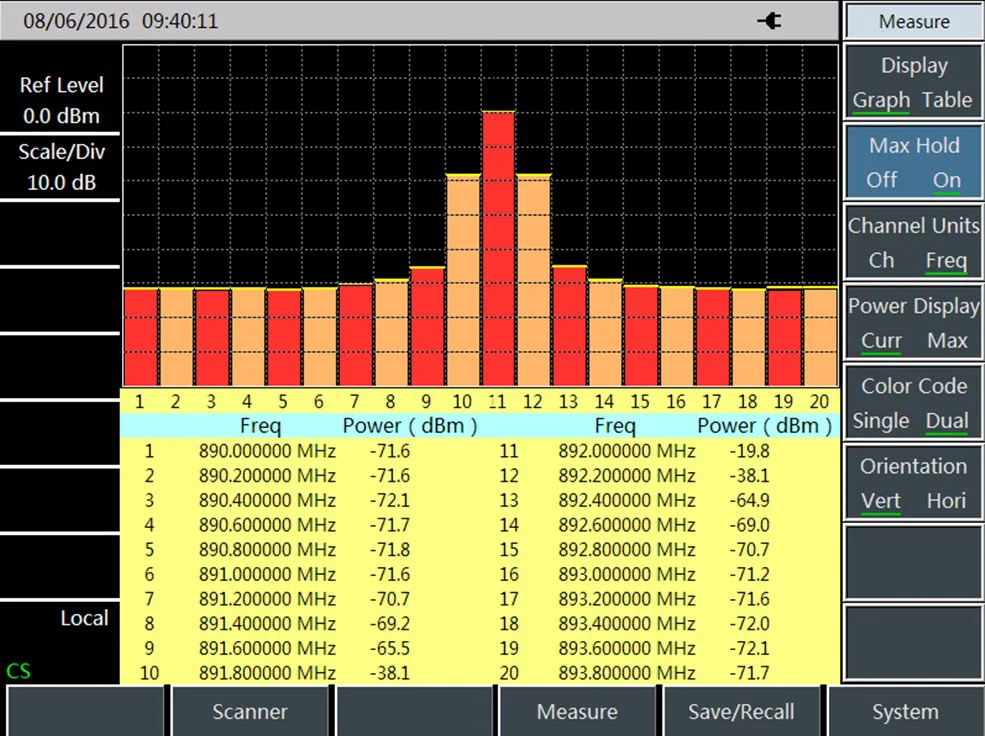Switch Power Display to Max

click(x=945, y=340)
